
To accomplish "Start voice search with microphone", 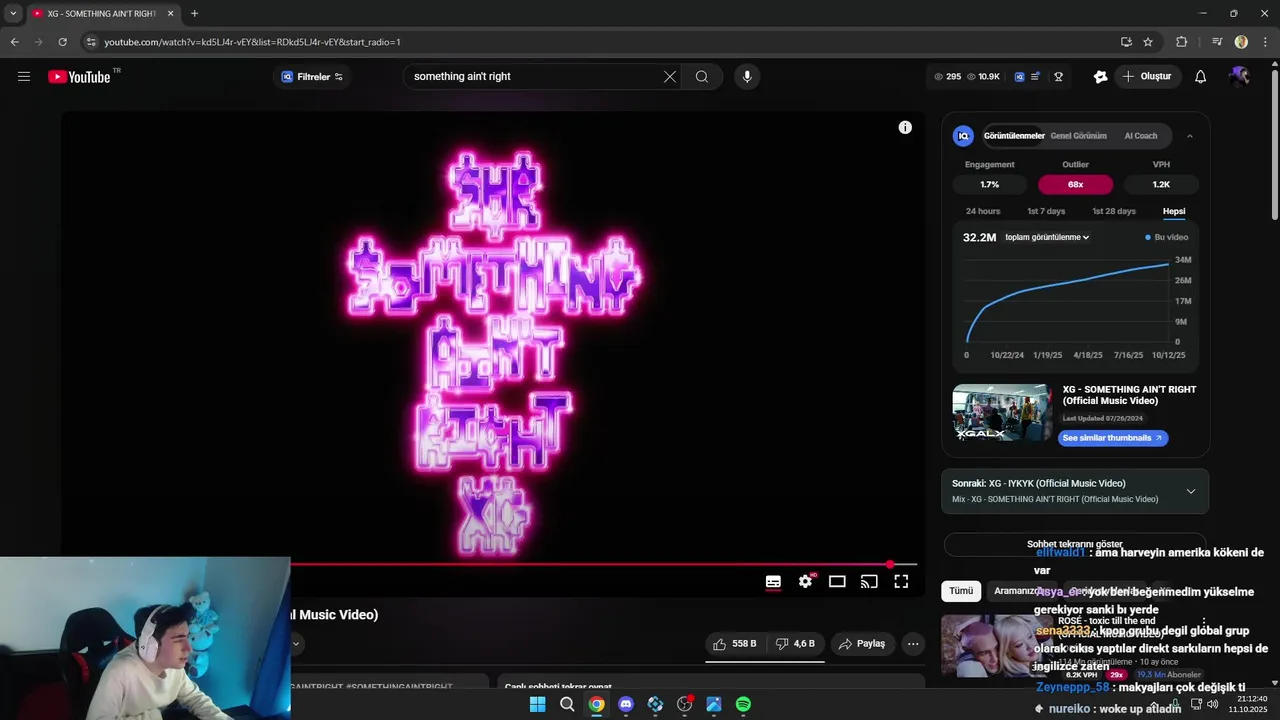I will point(746,76).
